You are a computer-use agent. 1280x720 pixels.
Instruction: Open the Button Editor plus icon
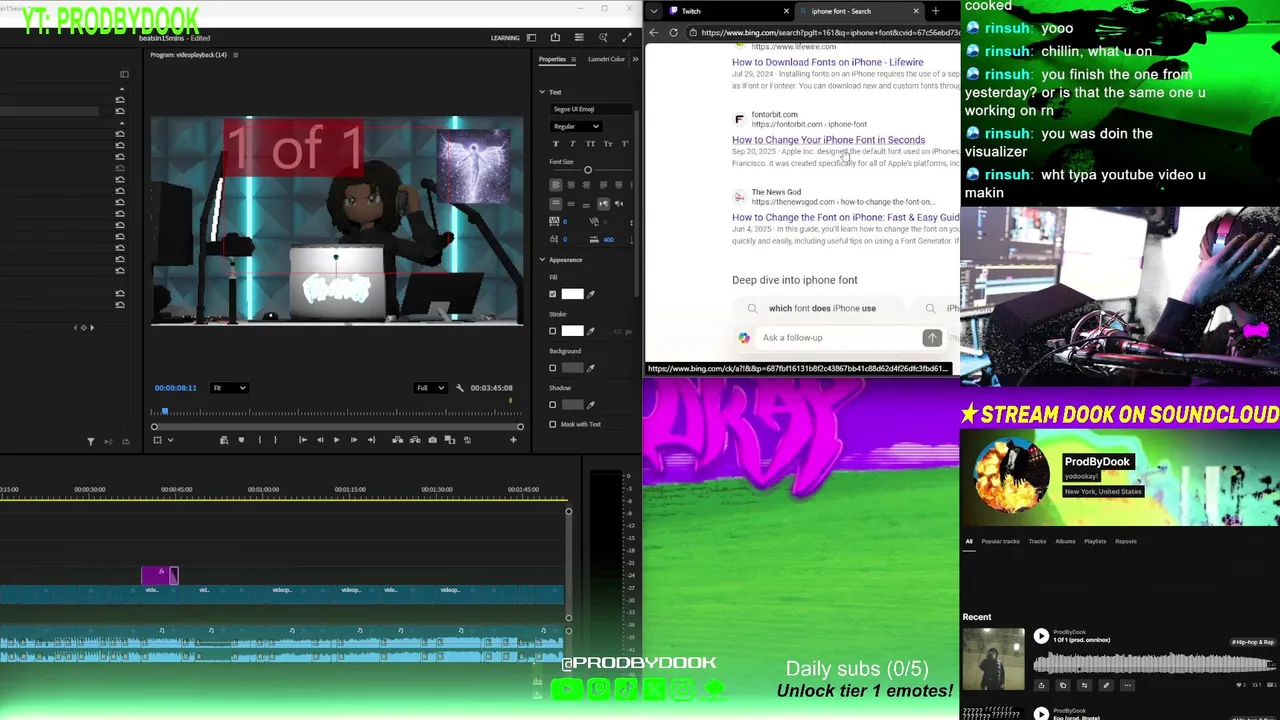coord(513,440)
